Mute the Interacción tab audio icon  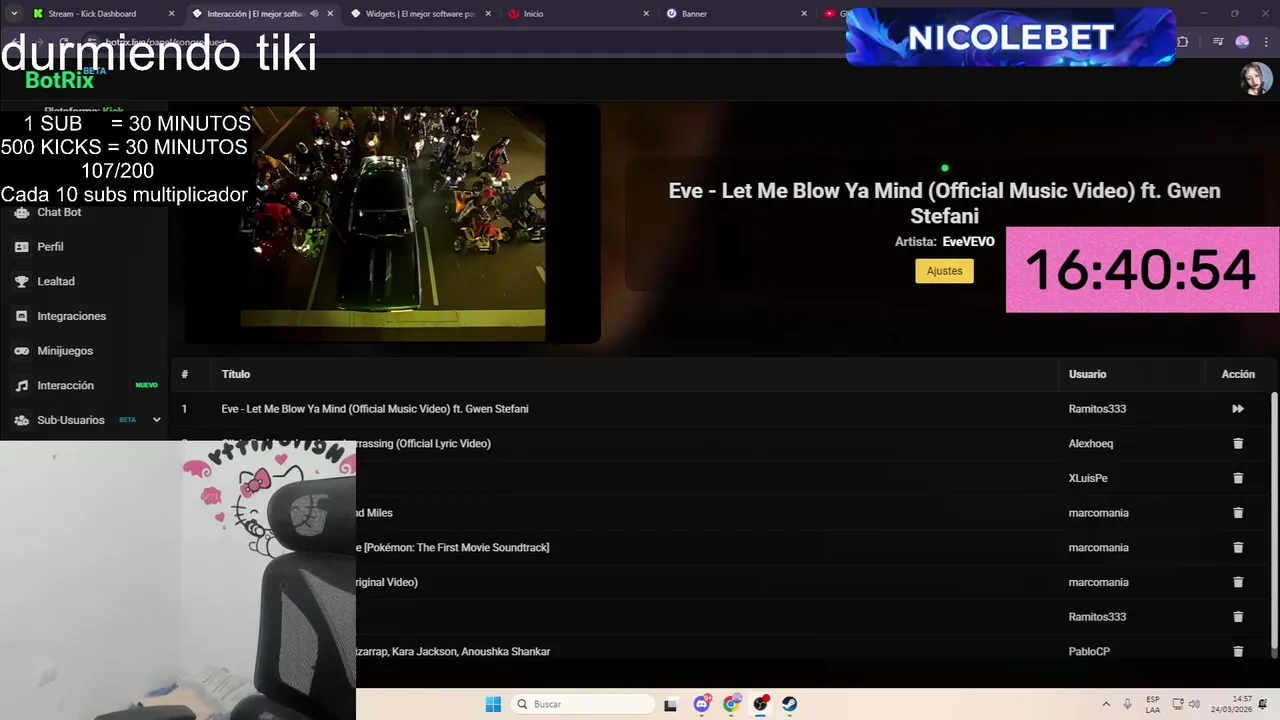coord(314,14)
